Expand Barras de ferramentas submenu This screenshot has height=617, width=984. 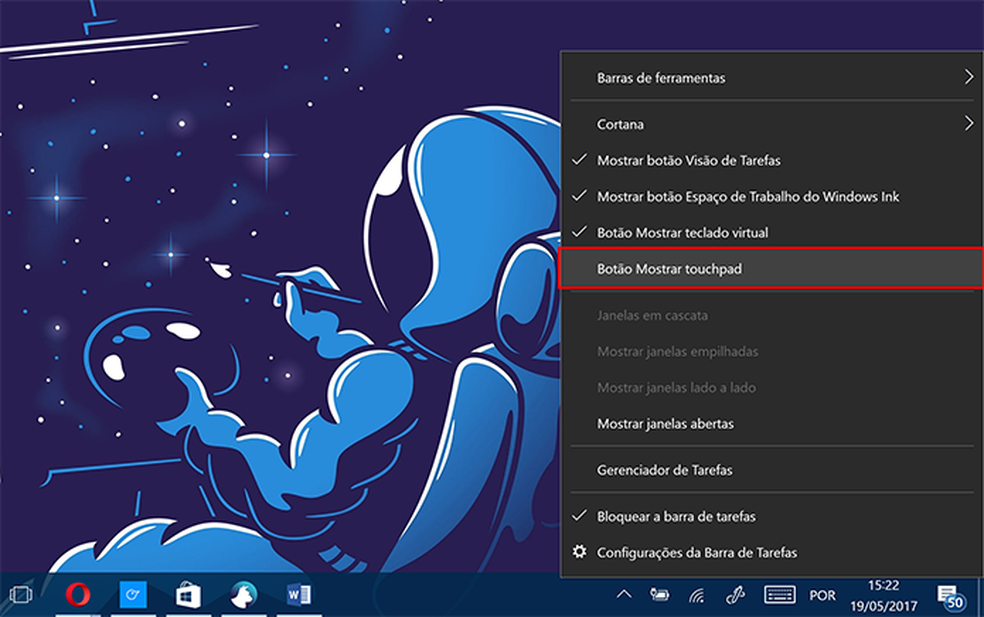pyautogui.click(x=772, y=78)
